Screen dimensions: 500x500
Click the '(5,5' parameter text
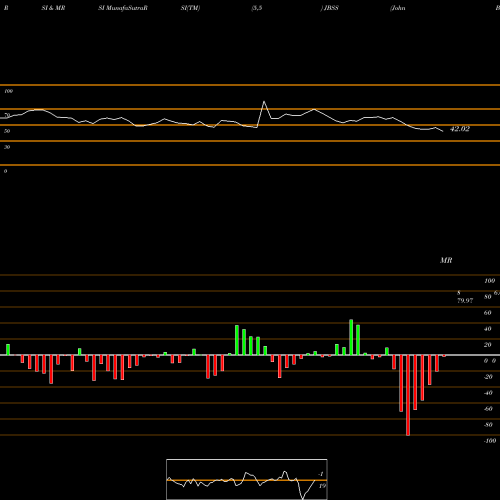coord(257,8)
